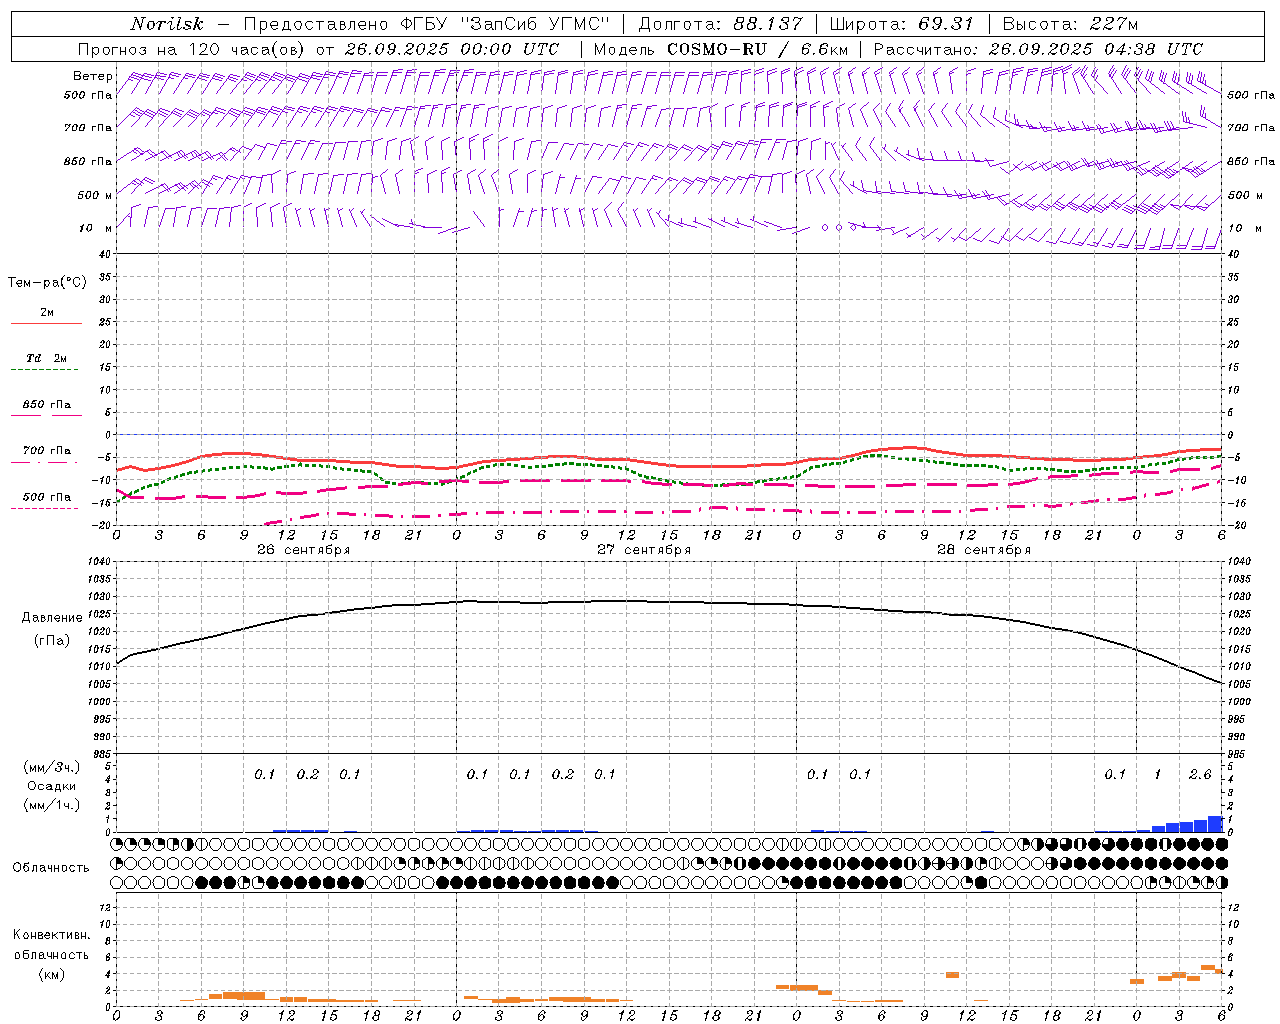1280x1024 pixels.
Task: Click the Облачность cloud cover label
Action: pos(51,868)
